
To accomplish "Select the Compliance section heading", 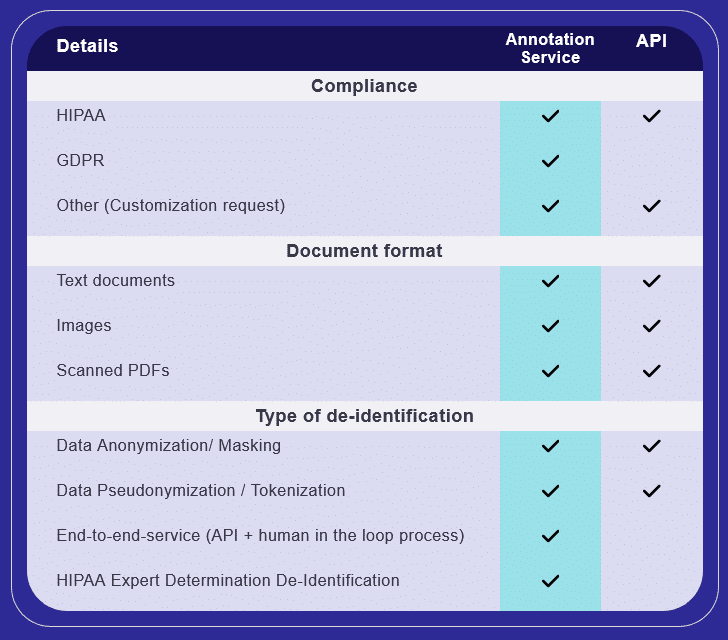I will pos(364,86).
